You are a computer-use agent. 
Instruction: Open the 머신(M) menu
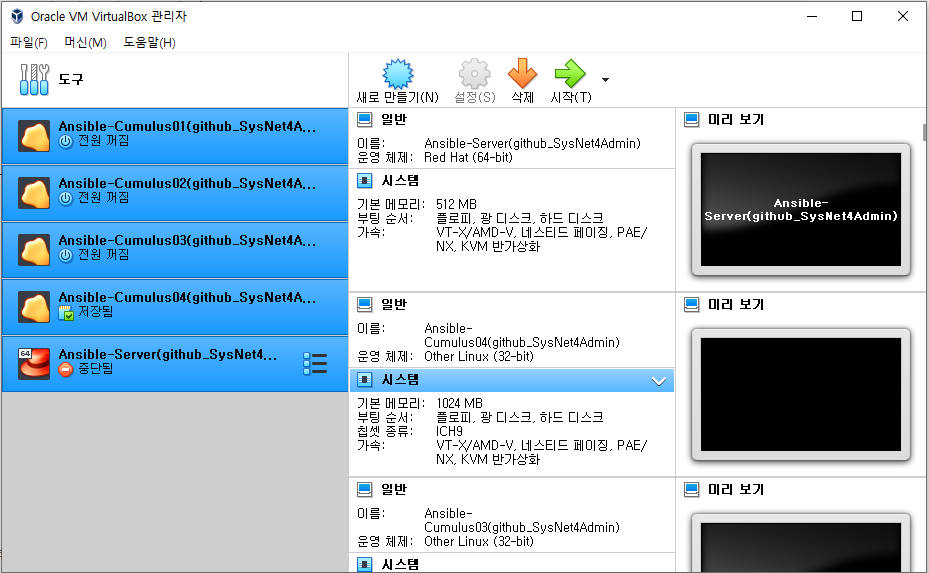(x=85, y=43)
